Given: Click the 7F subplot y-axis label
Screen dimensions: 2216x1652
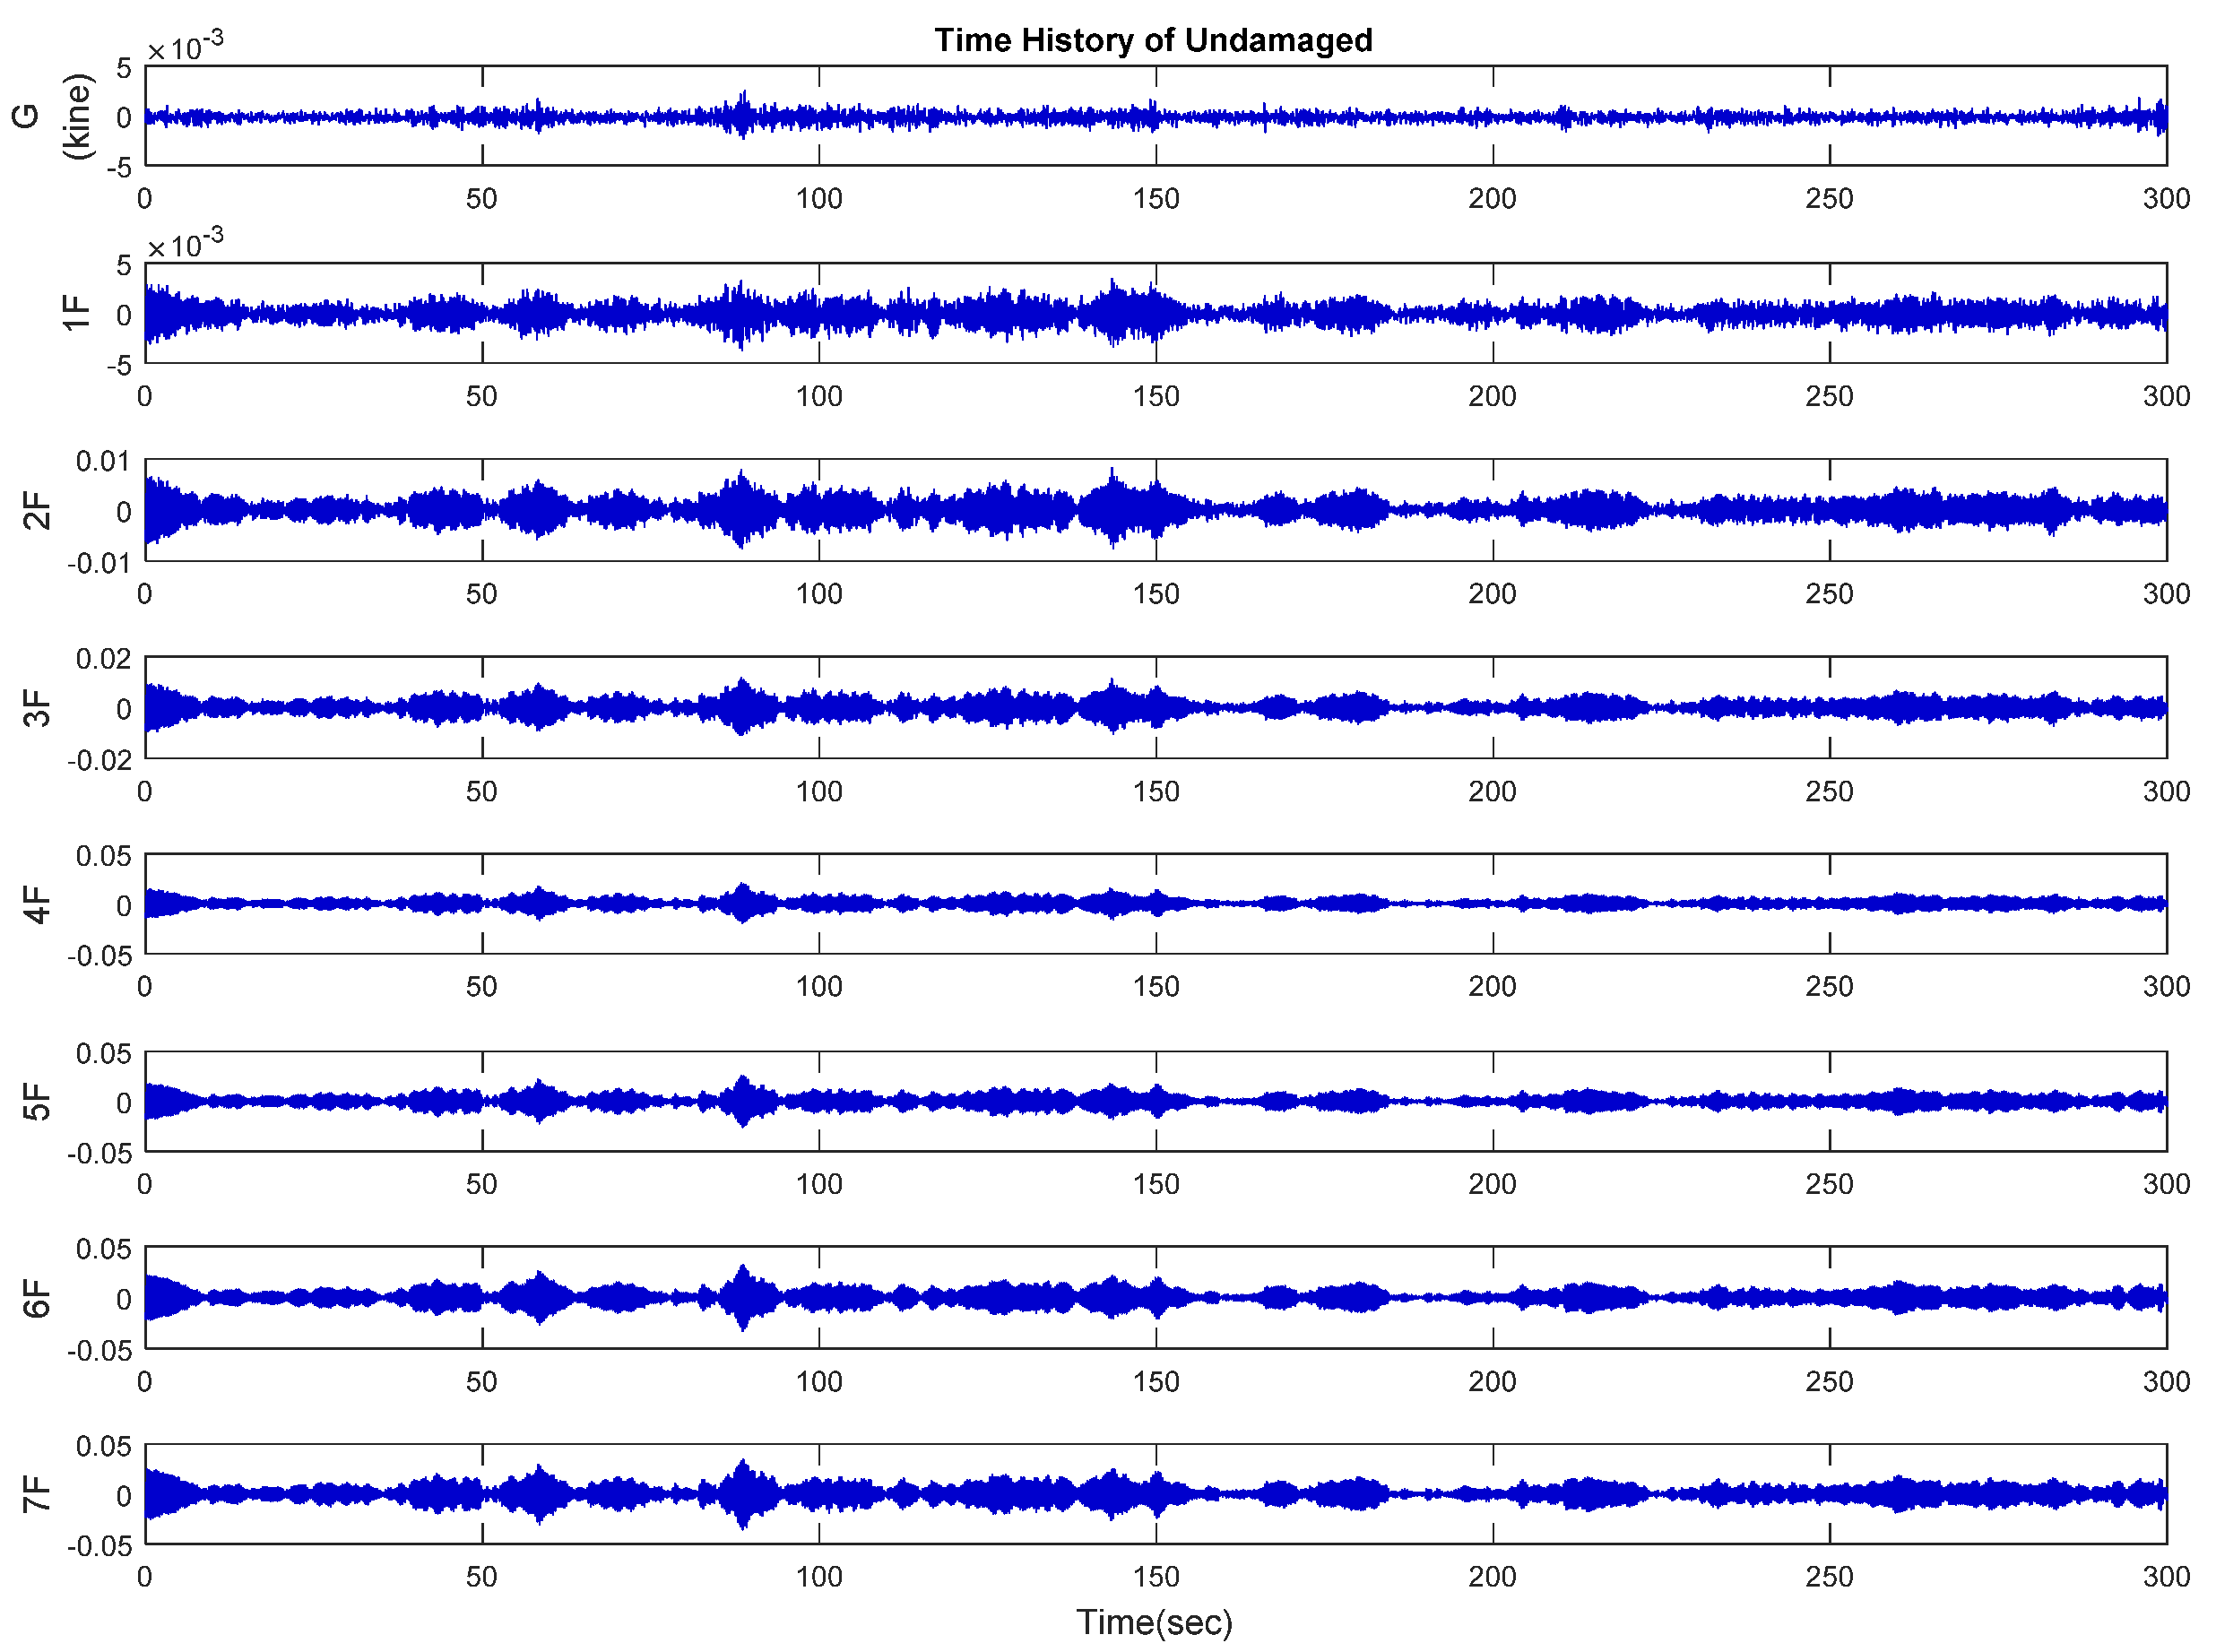Looking at the screenshot, I should click(x=37, y=1494).
